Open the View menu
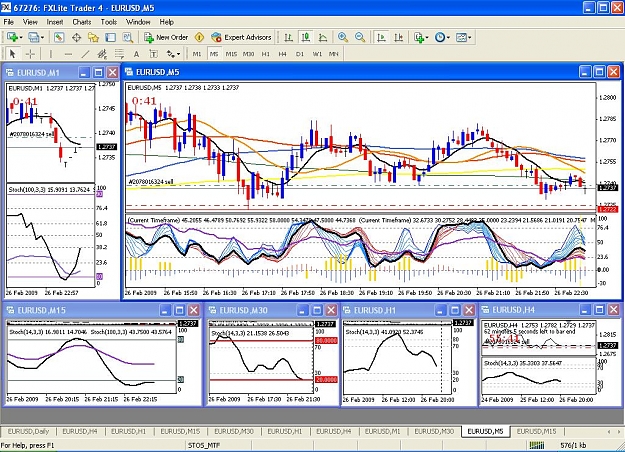 click(30, 22)
